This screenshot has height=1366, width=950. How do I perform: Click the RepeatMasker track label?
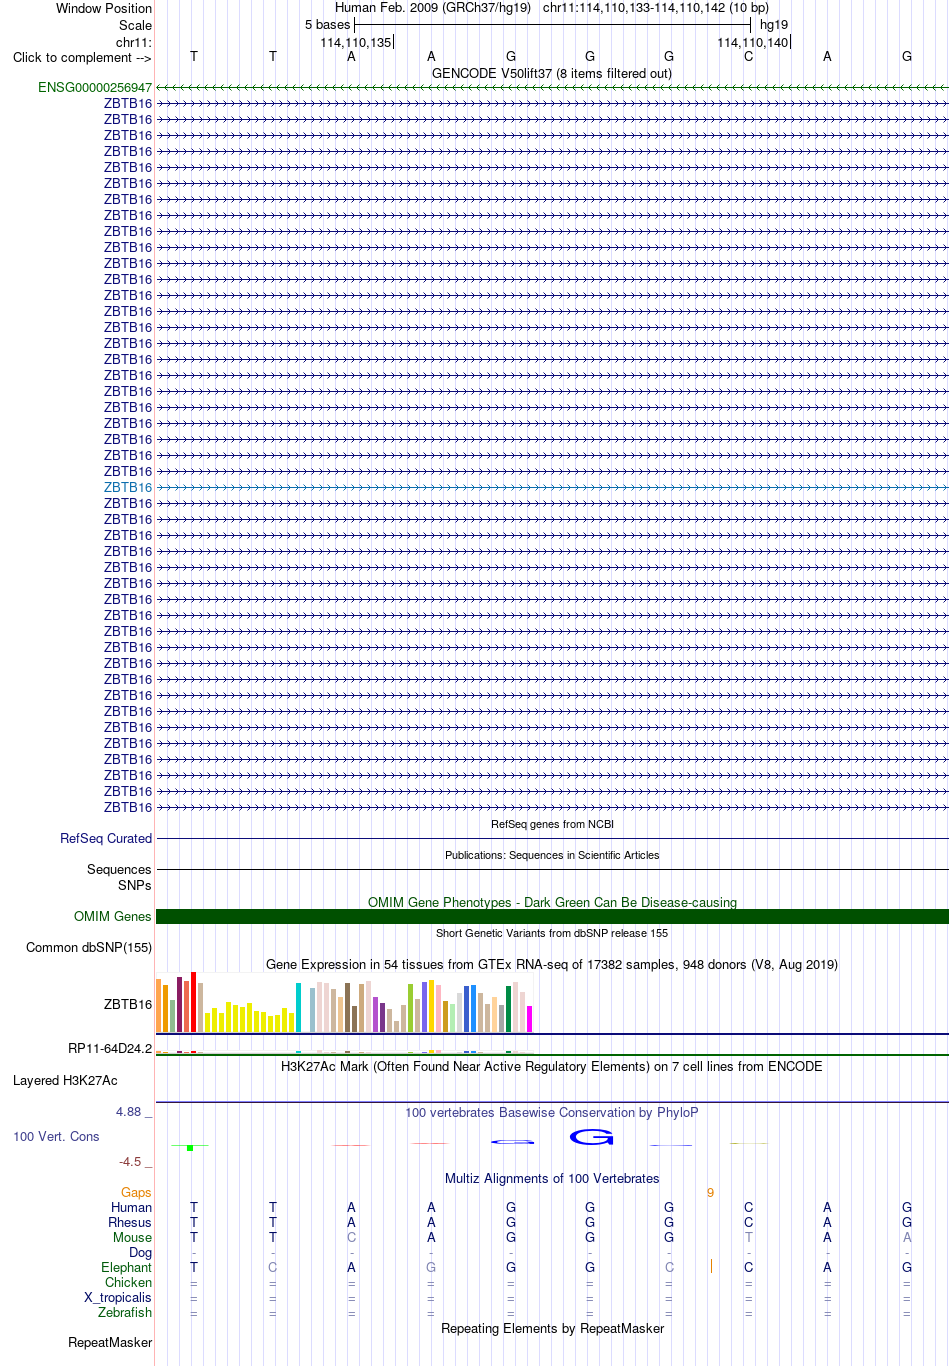[x=110, y=1343]
